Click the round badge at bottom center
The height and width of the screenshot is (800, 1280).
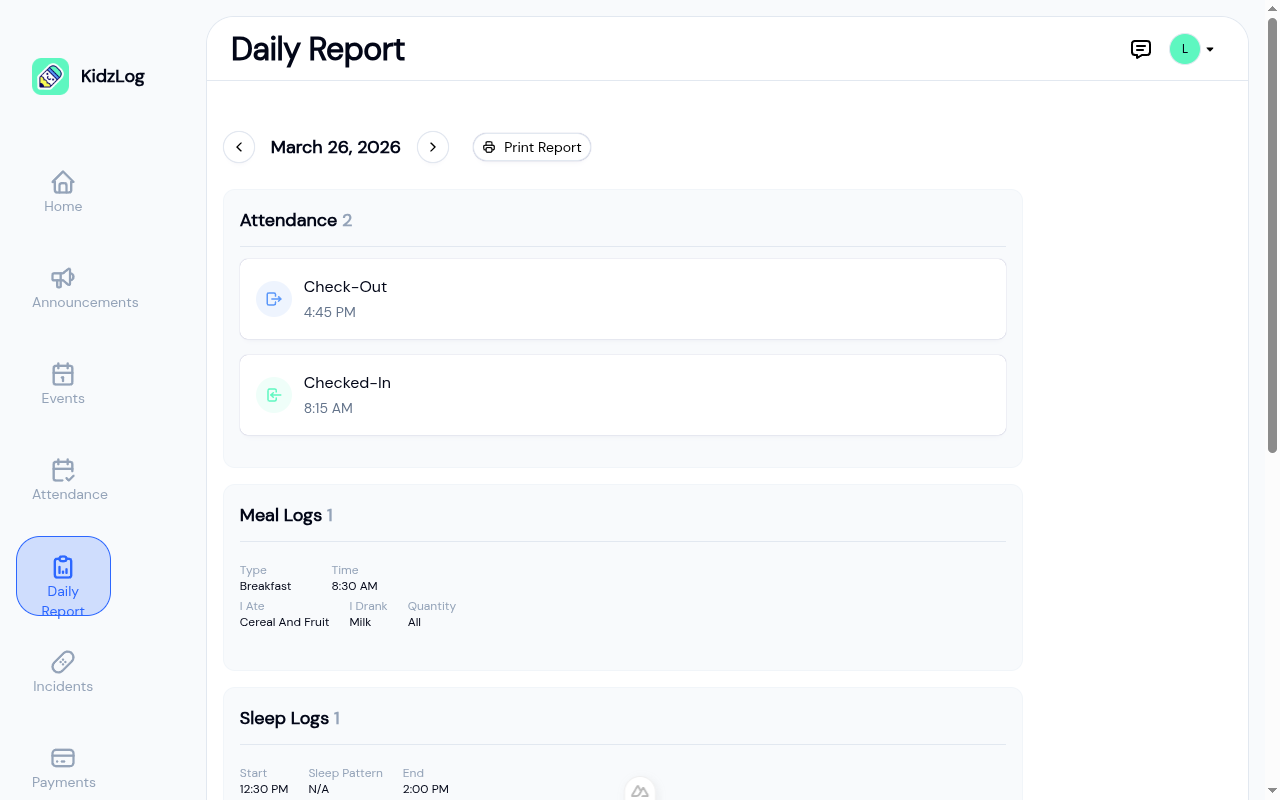point(640,790)
